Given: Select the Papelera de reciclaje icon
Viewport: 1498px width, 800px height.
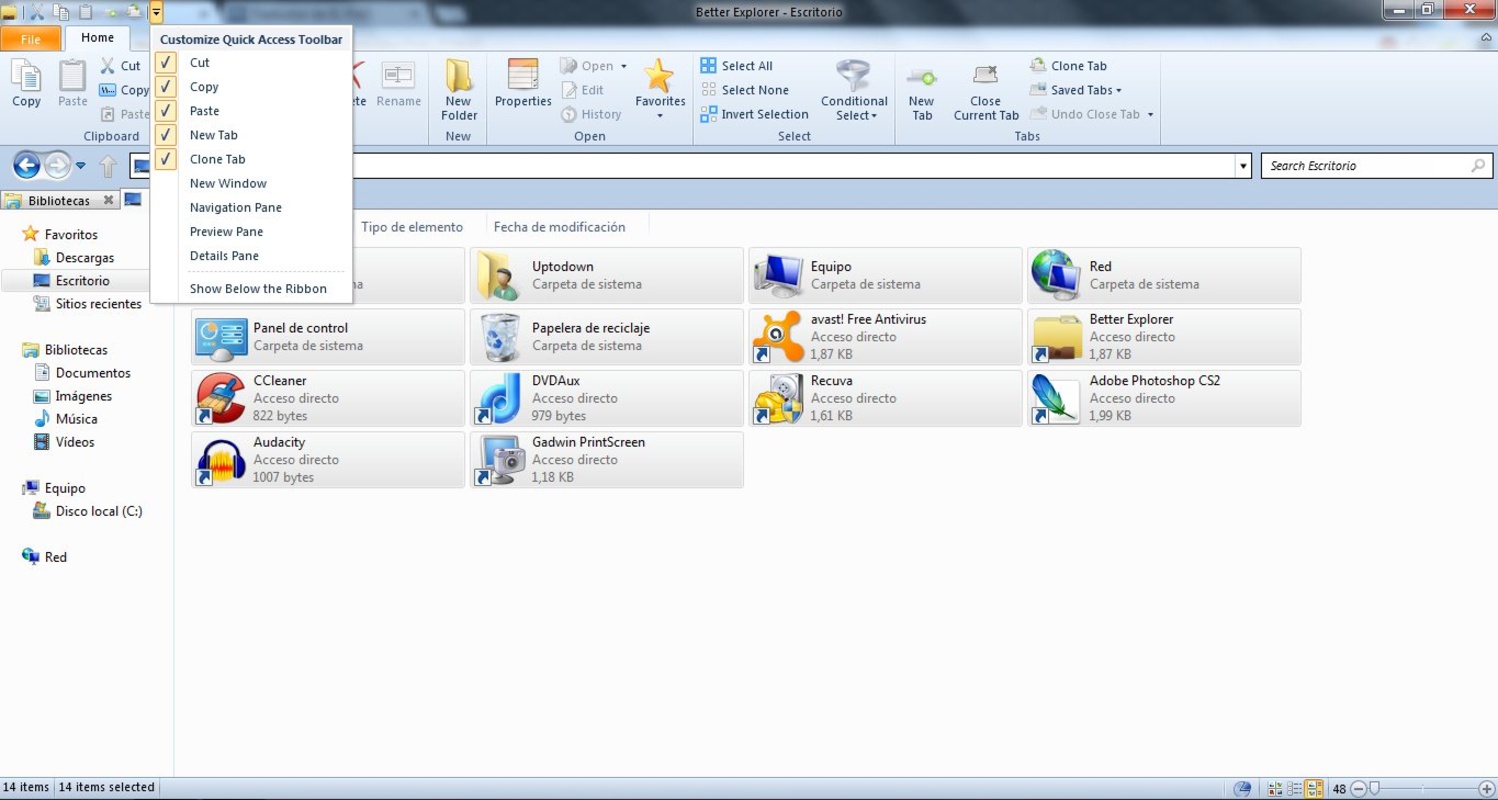Looking at the screenshot, I should click(x=500, y=337).
